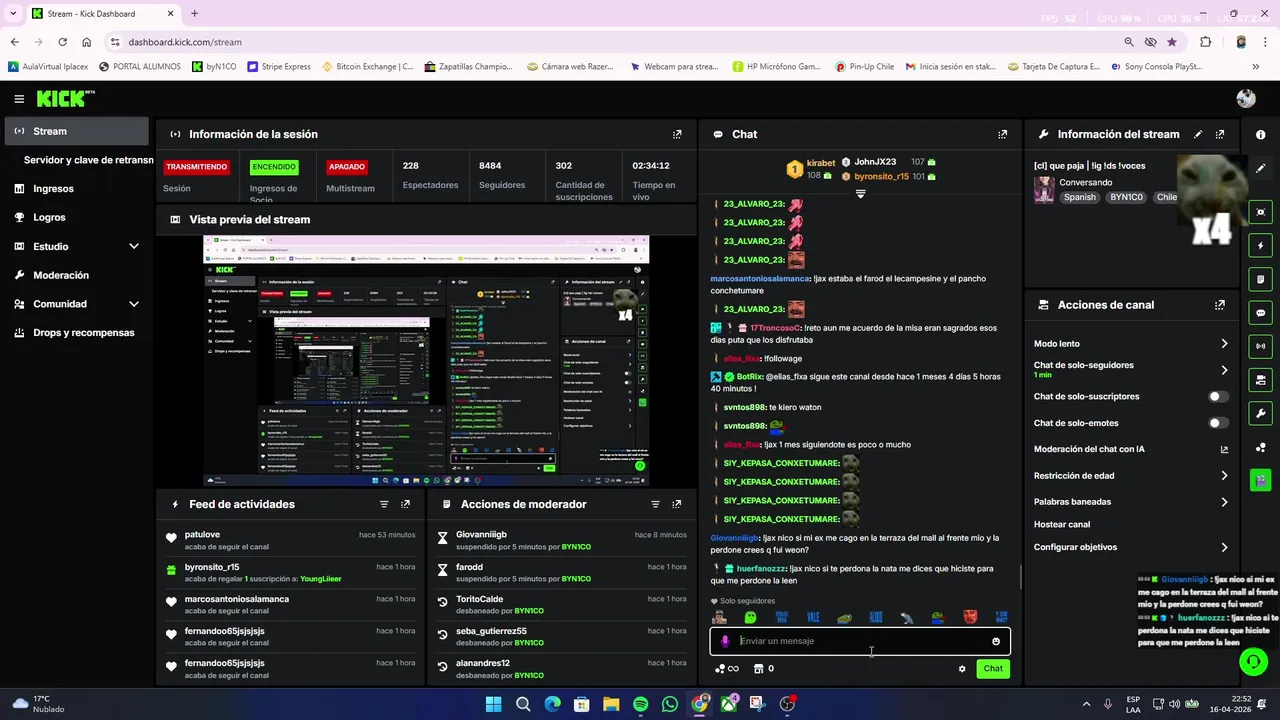Toggle Chat de solo-emotes switch

point(1218,423)
